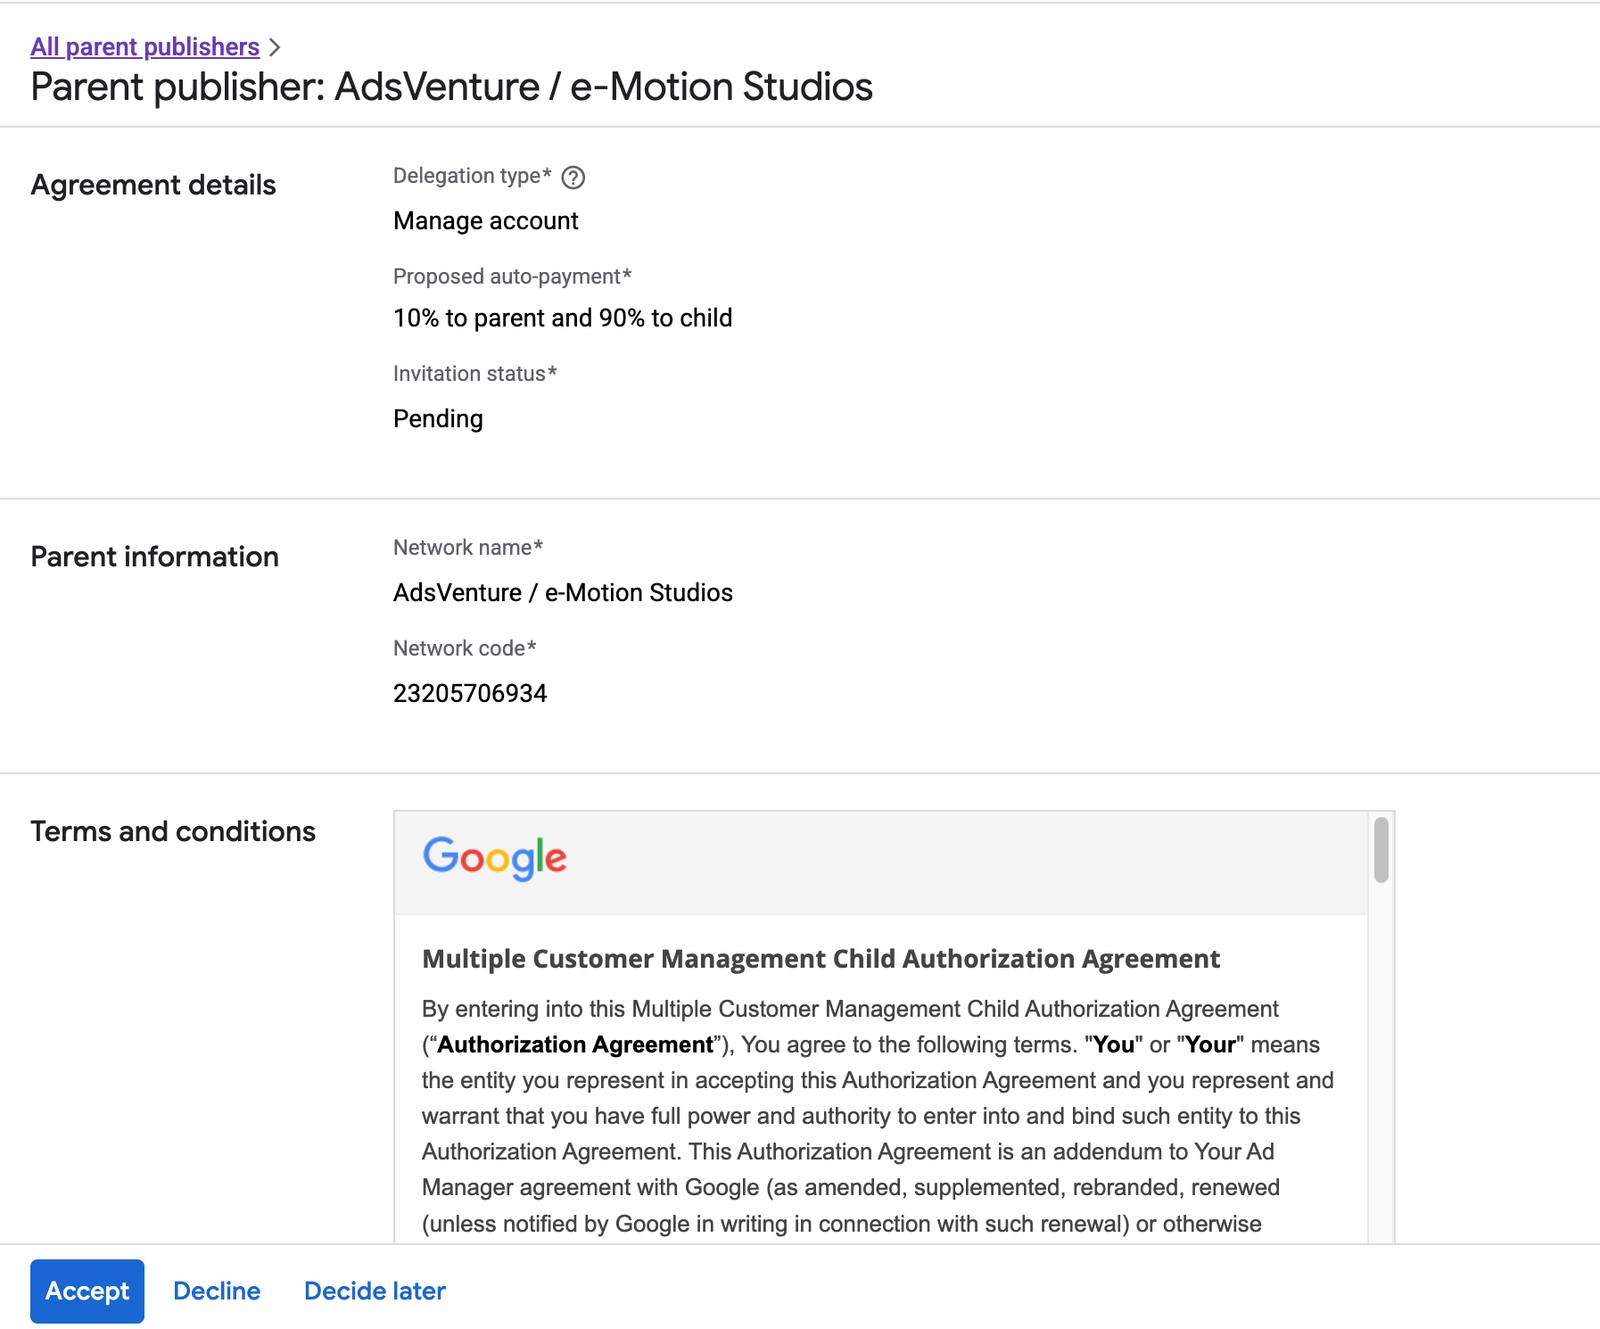
Task: Click the Multiple Customer Management Child Authorization Agreement heading
Action: coord(821,959)
